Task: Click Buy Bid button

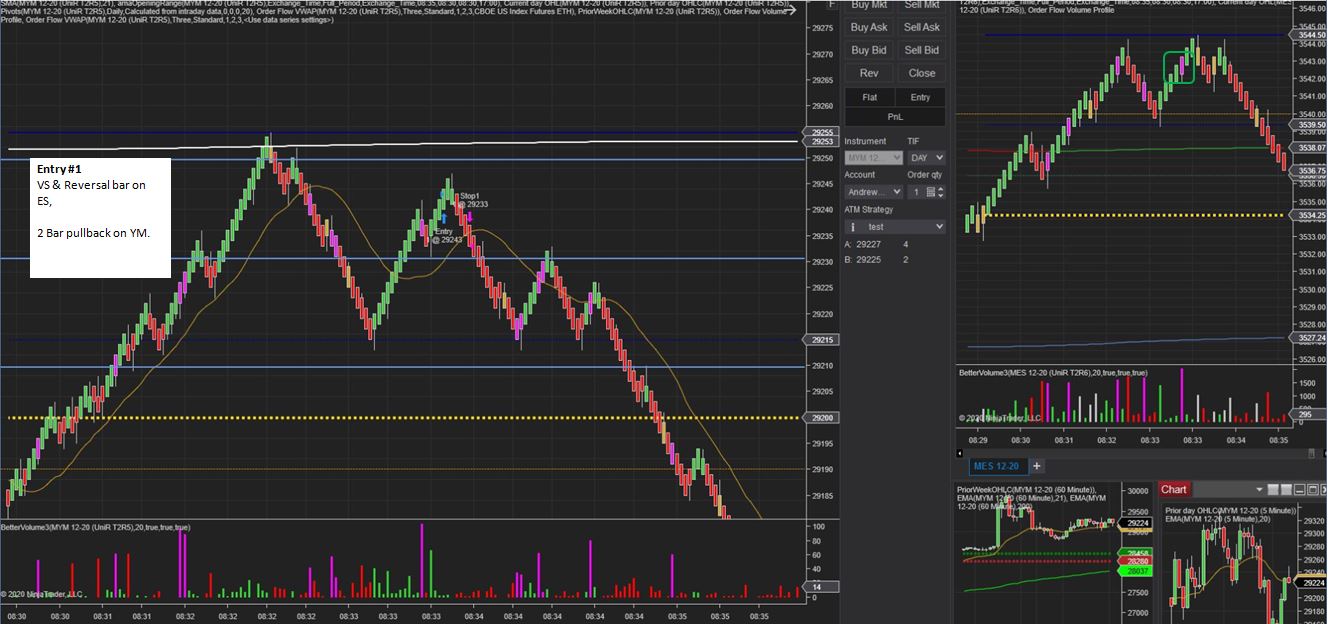Action: pos(869,50)
